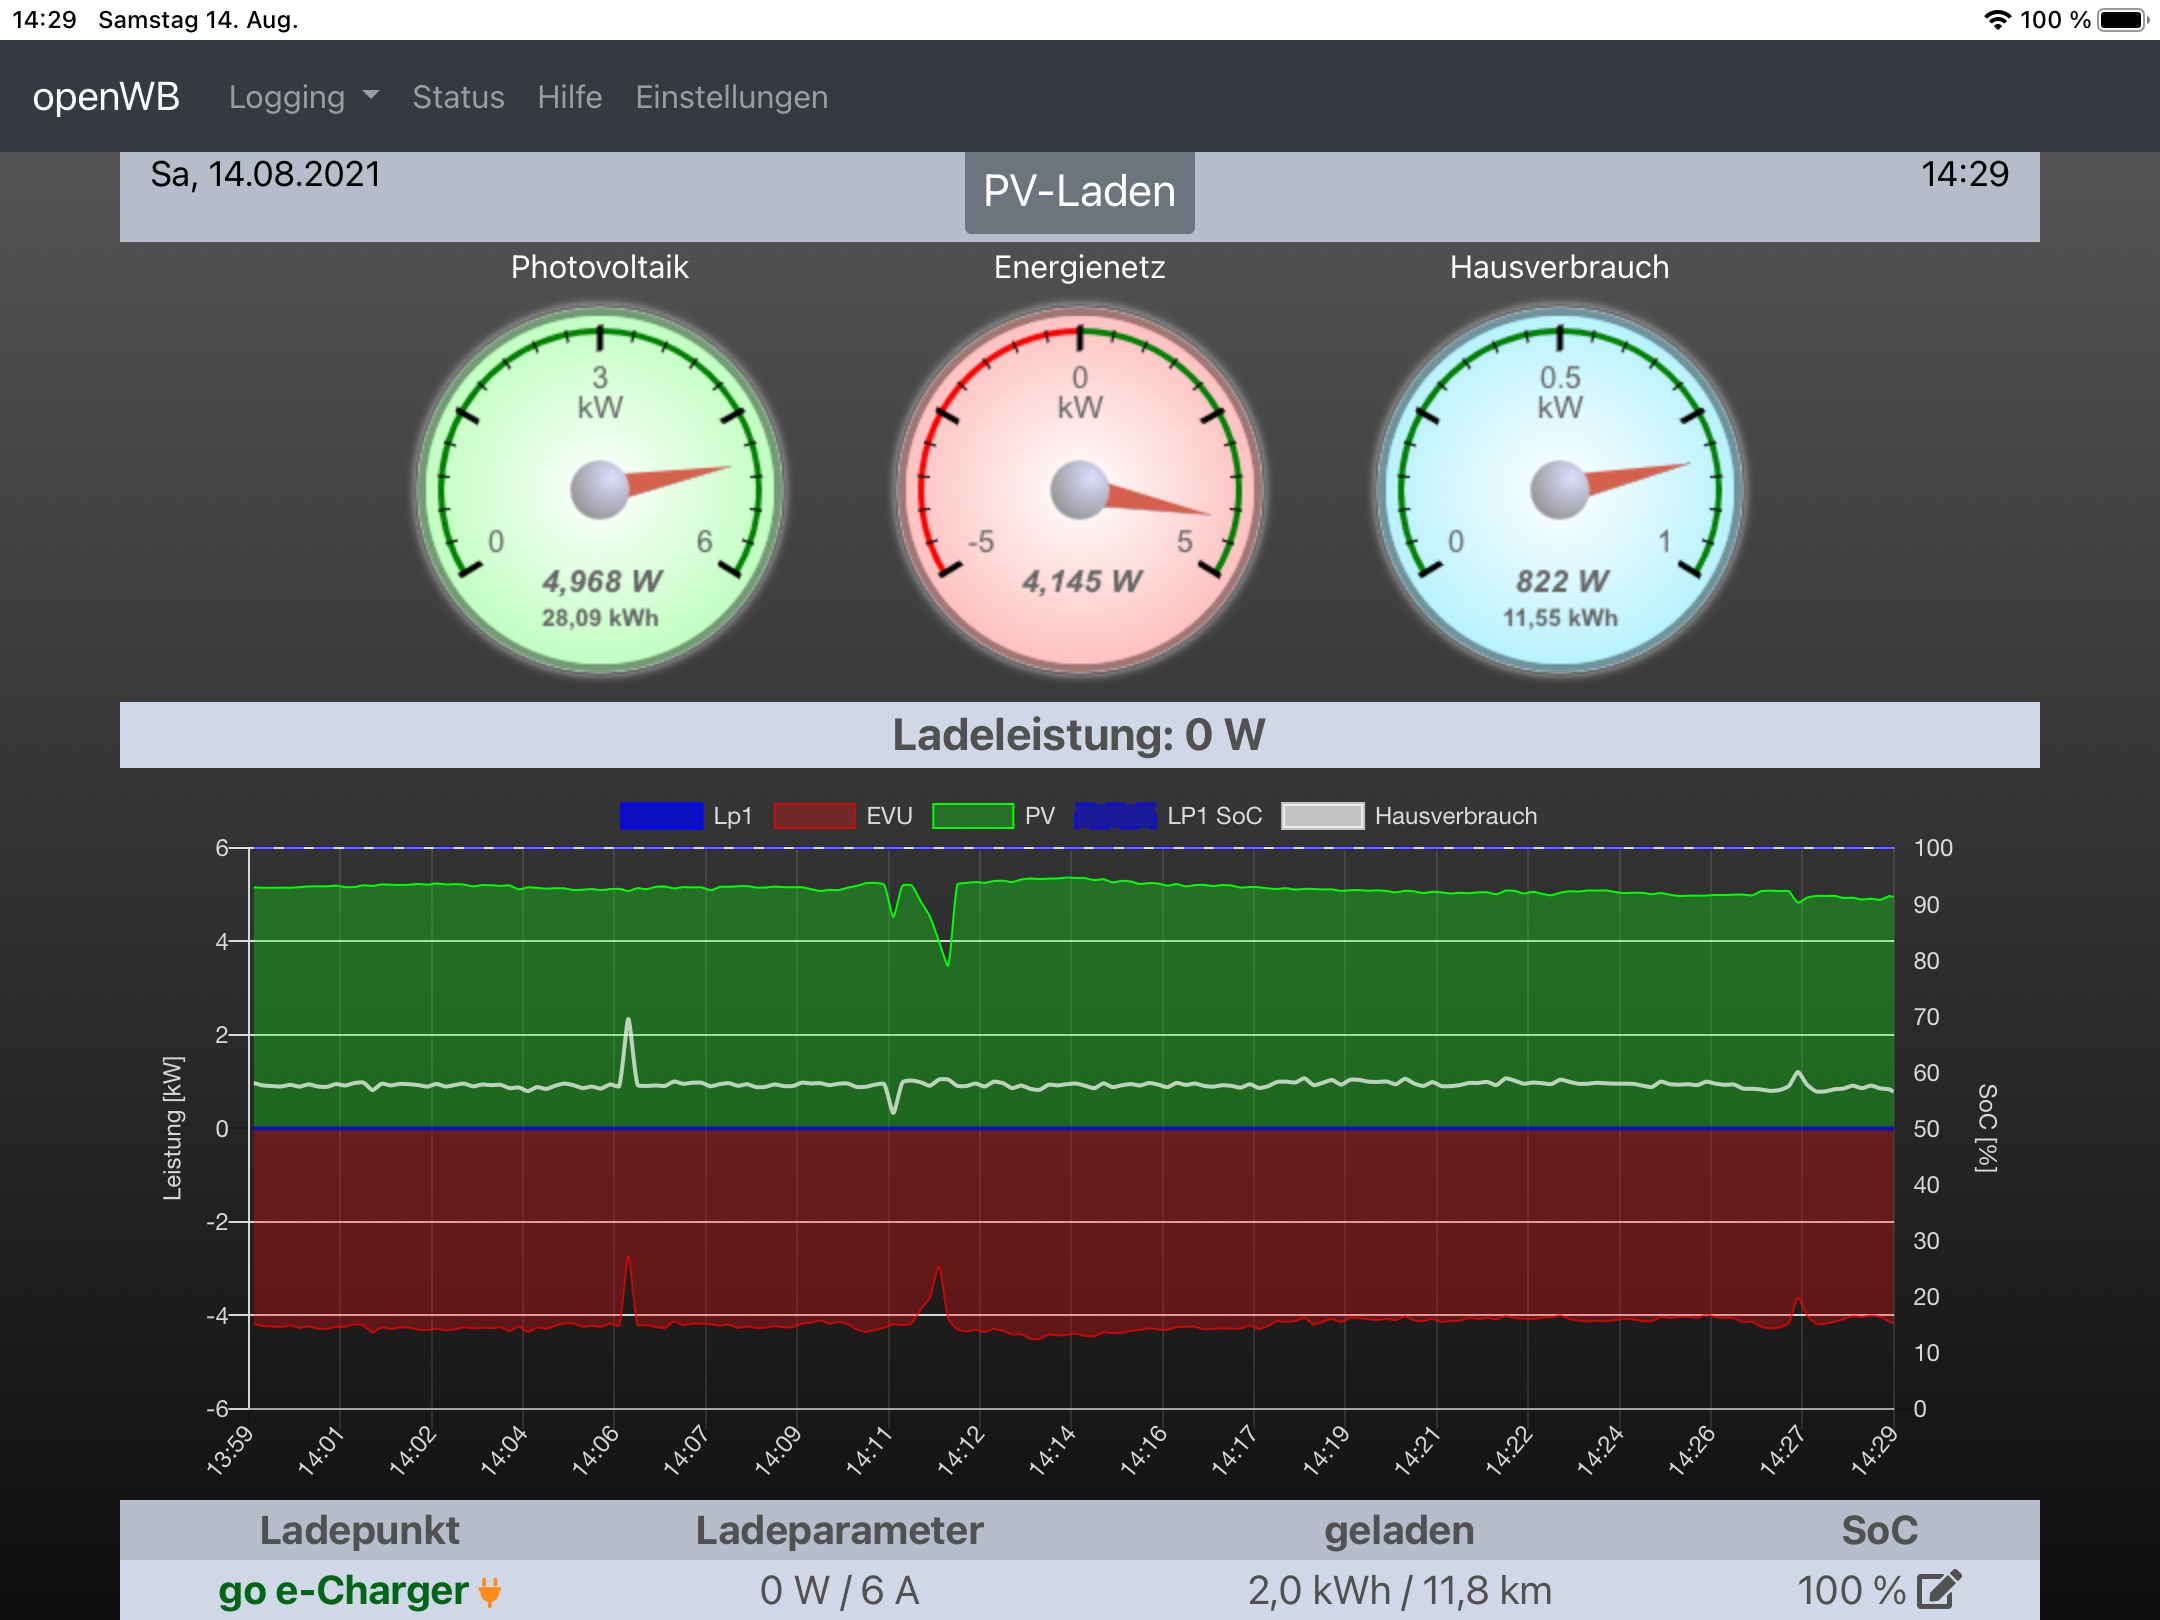The width and height of the screenshot is (2160, 1620).
Task: Click the Energienetz gauge
Action: point(1080,490)
